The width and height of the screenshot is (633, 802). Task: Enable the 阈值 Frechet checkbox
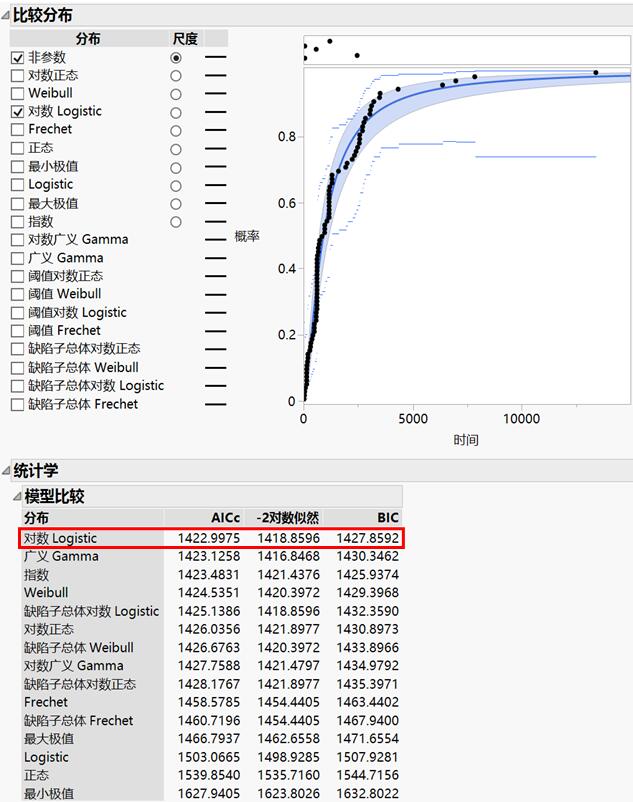click(x=17, y=331)
